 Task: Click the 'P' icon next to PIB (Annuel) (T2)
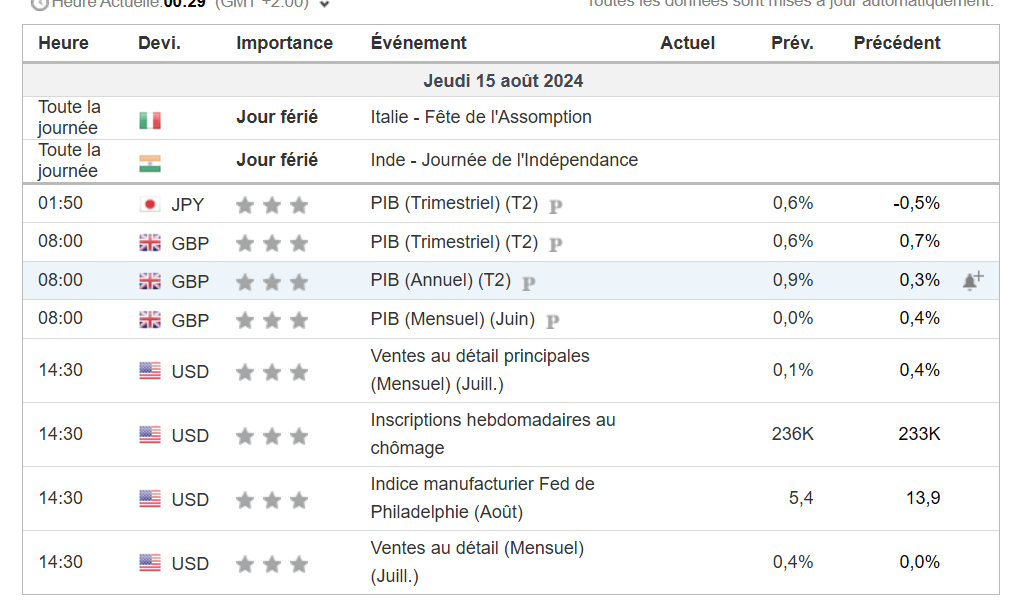pyautogui.click(x=529, y=283)
